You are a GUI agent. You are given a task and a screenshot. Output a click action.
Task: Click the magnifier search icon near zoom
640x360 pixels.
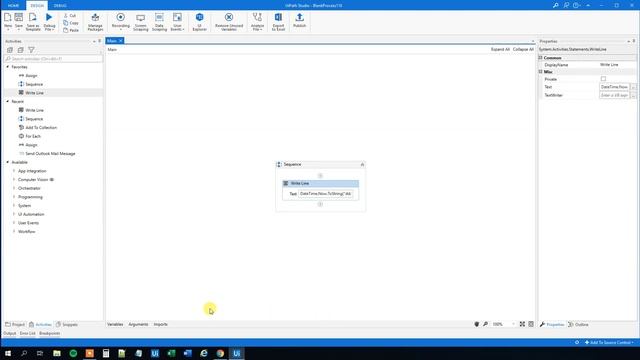pos(485,324)
